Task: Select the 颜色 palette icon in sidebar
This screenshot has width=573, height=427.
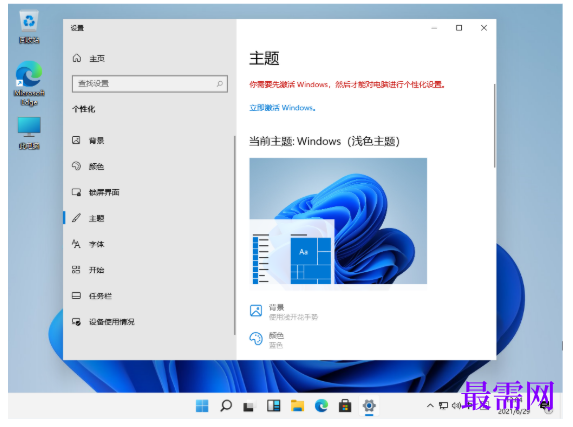Action: click(76, 166)
